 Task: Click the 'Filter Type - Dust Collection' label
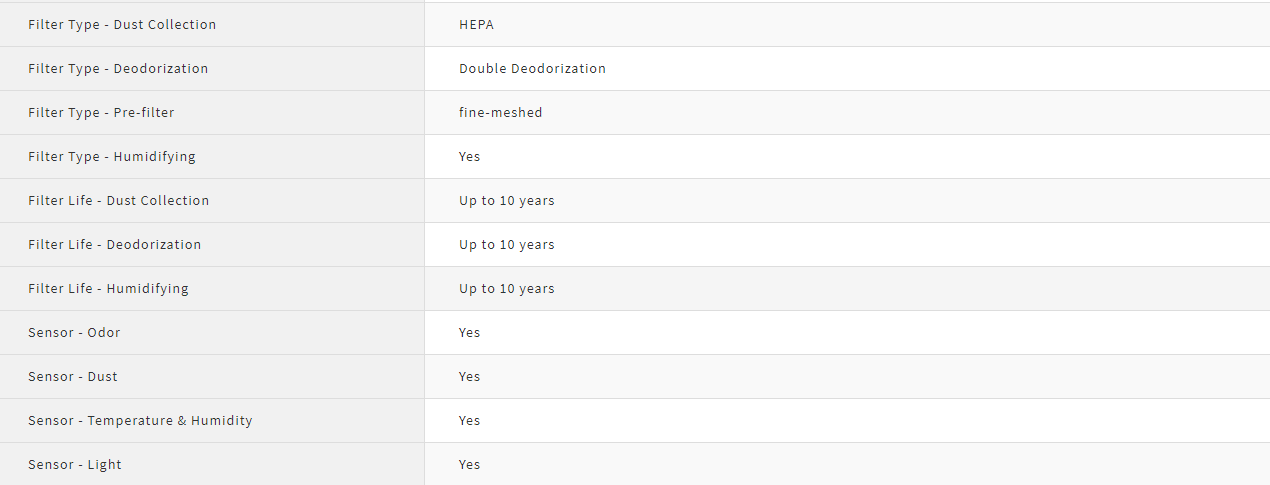point(122,25)
